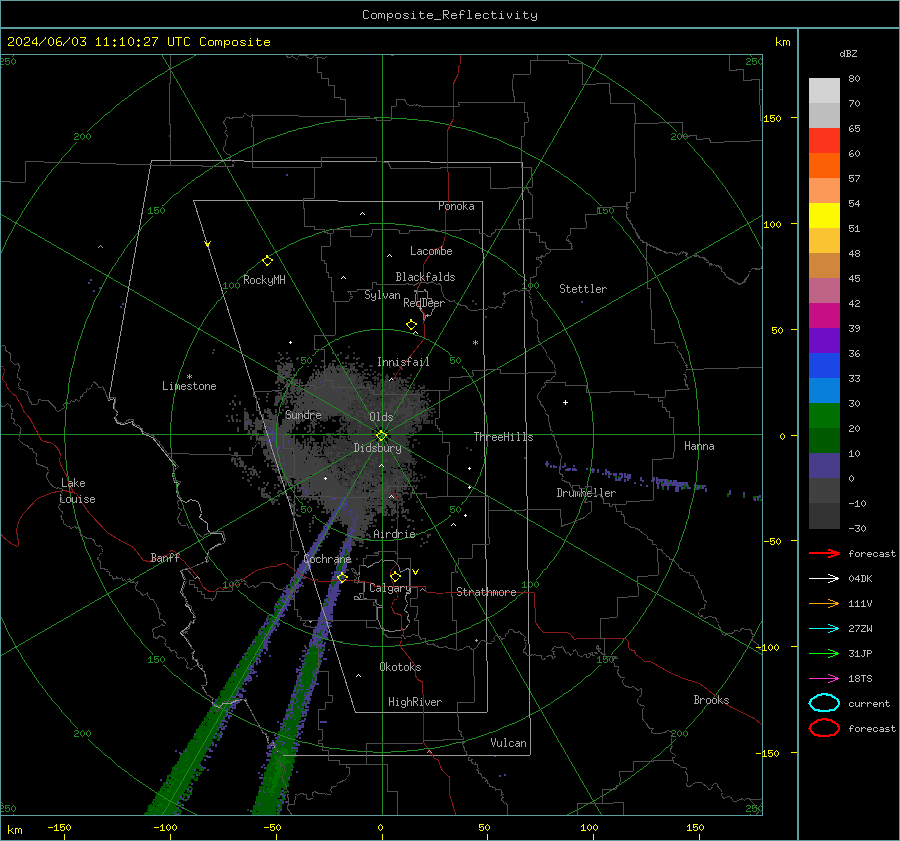This screenshot has width=900, height=841.
Task: Click the asterisk marker east of Innisfail
Action: click(x=475, y=343)
